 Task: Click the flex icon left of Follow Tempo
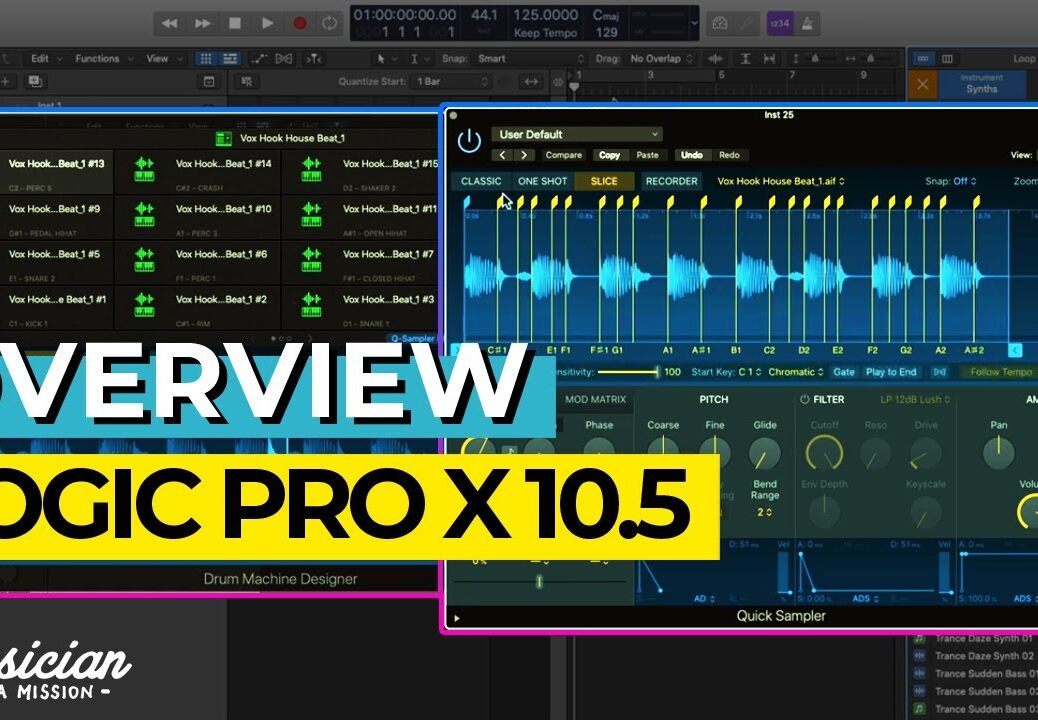[939, 372]
